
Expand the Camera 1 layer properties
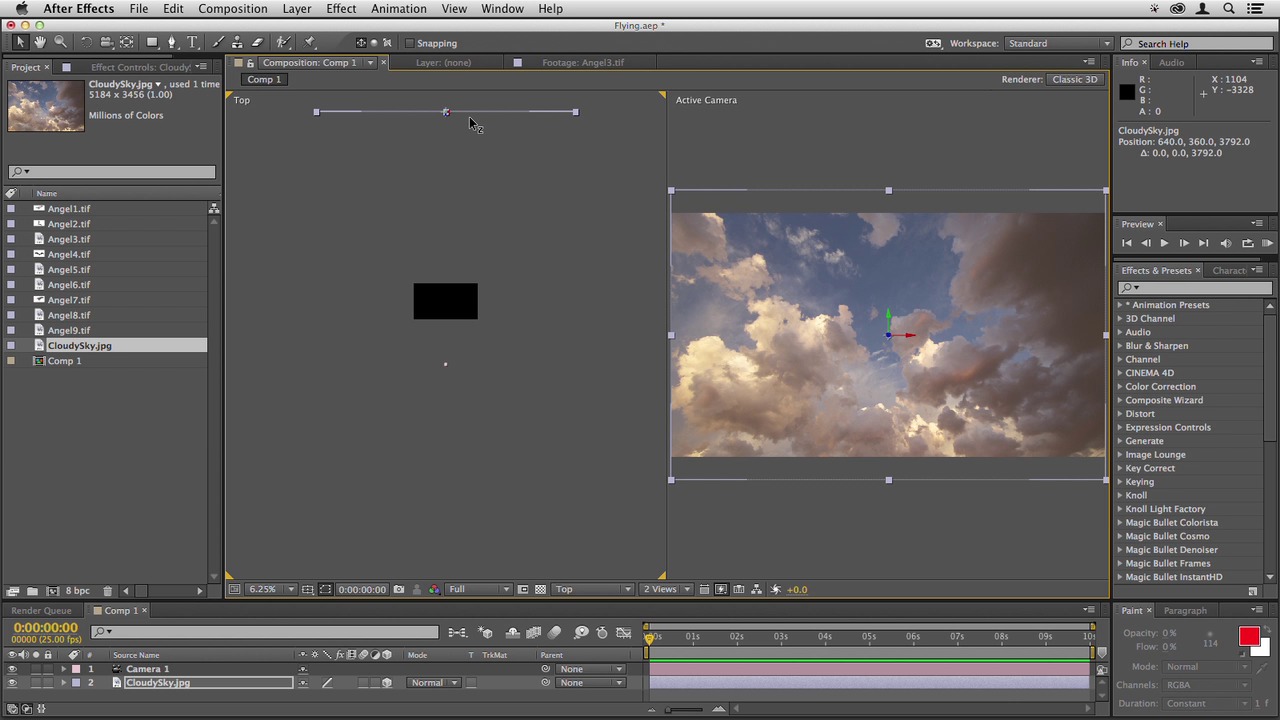pyautogui.click(x=63, y=669)
